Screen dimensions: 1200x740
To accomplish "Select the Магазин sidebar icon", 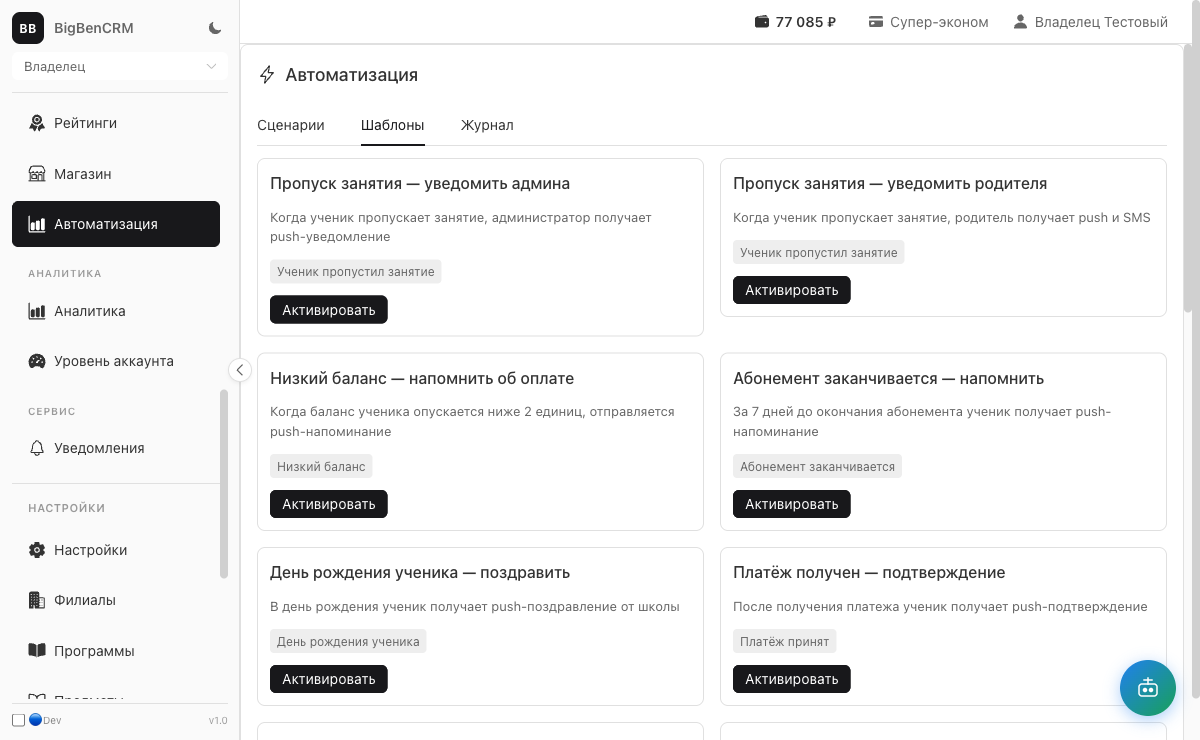I will (37, 173).
